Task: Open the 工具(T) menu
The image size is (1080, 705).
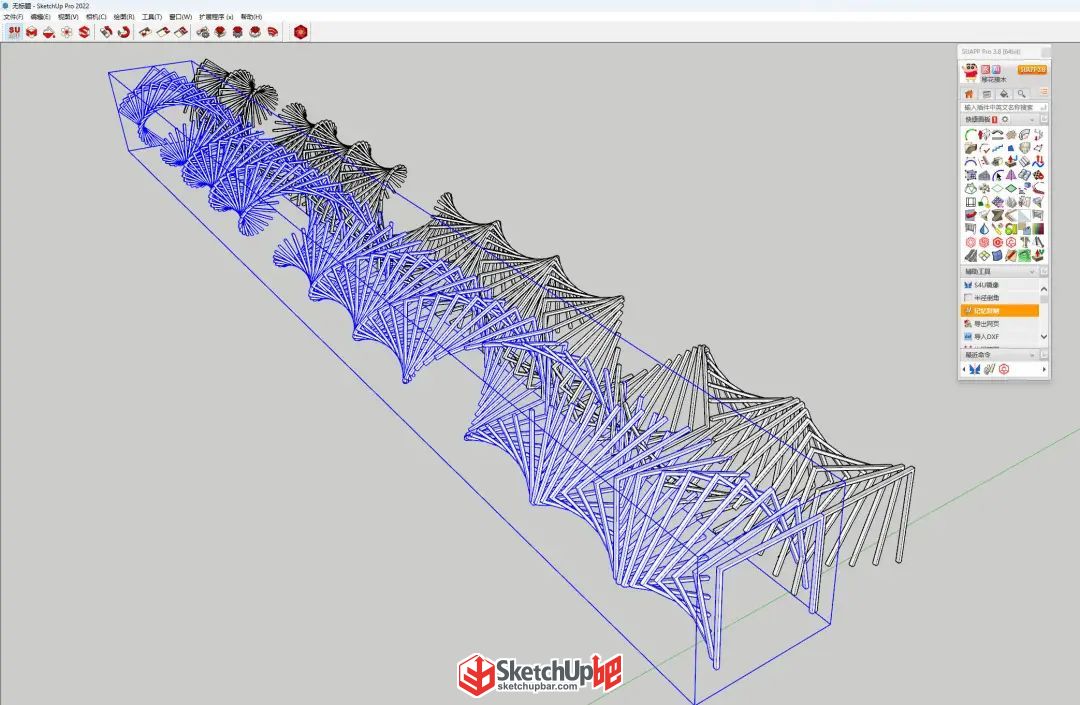Action: pos(152,17)
